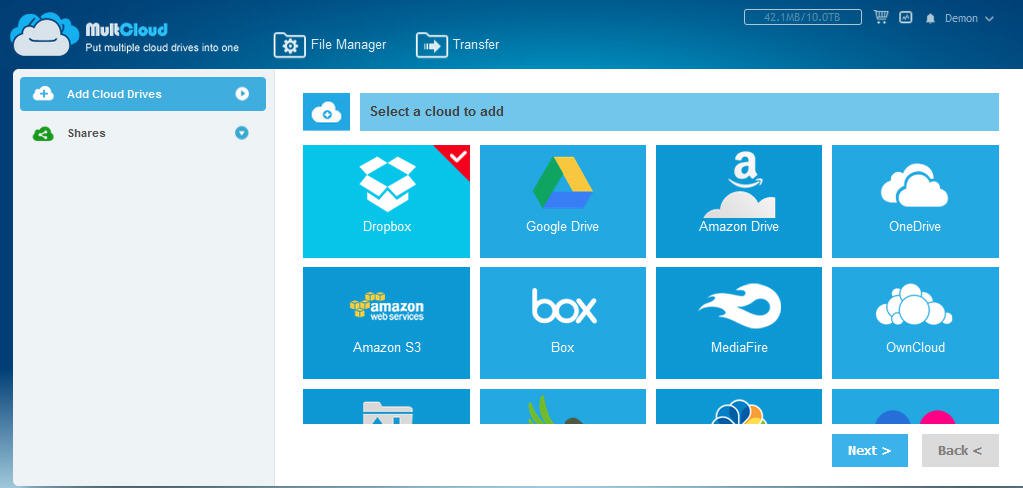Select the tile with blue and pink dots
The width and height of the screenshot is (1023, 488).
click(x=915, y=406)
